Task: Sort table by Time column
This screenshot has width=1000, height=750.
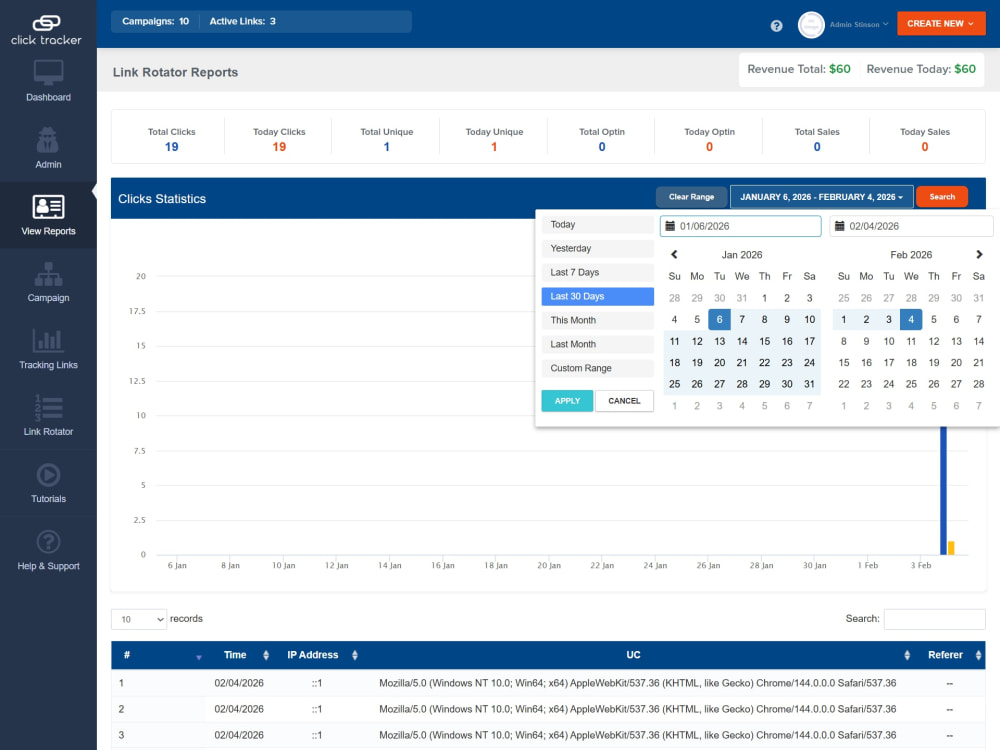Action: (x=266, y=655)
